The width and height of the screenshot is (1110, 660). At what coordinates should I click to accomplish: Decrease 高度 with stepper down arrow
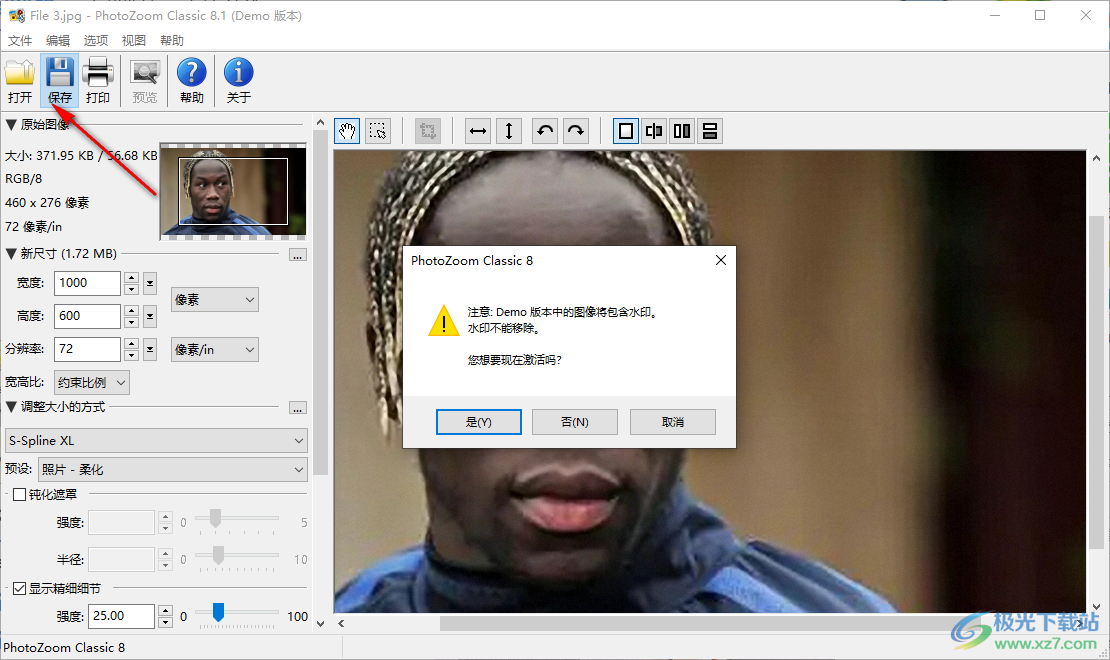click(x=131, y=322)
